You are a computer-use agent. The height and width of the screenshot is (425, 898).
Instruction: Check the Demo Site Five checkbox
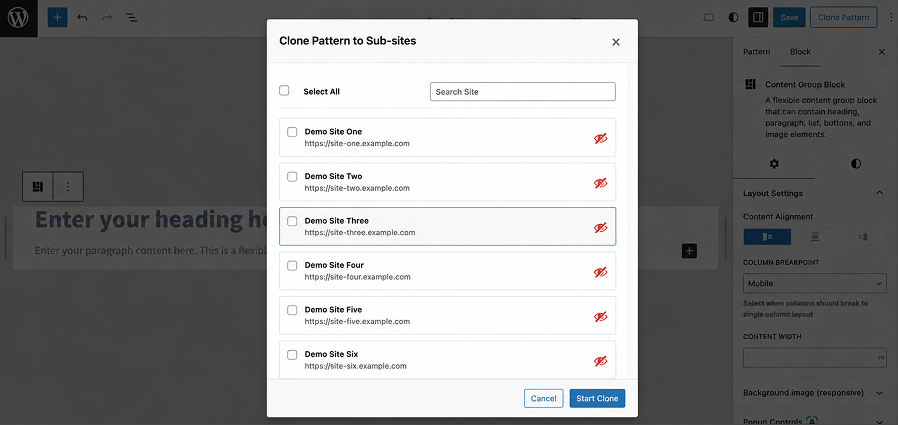(292, 310)
